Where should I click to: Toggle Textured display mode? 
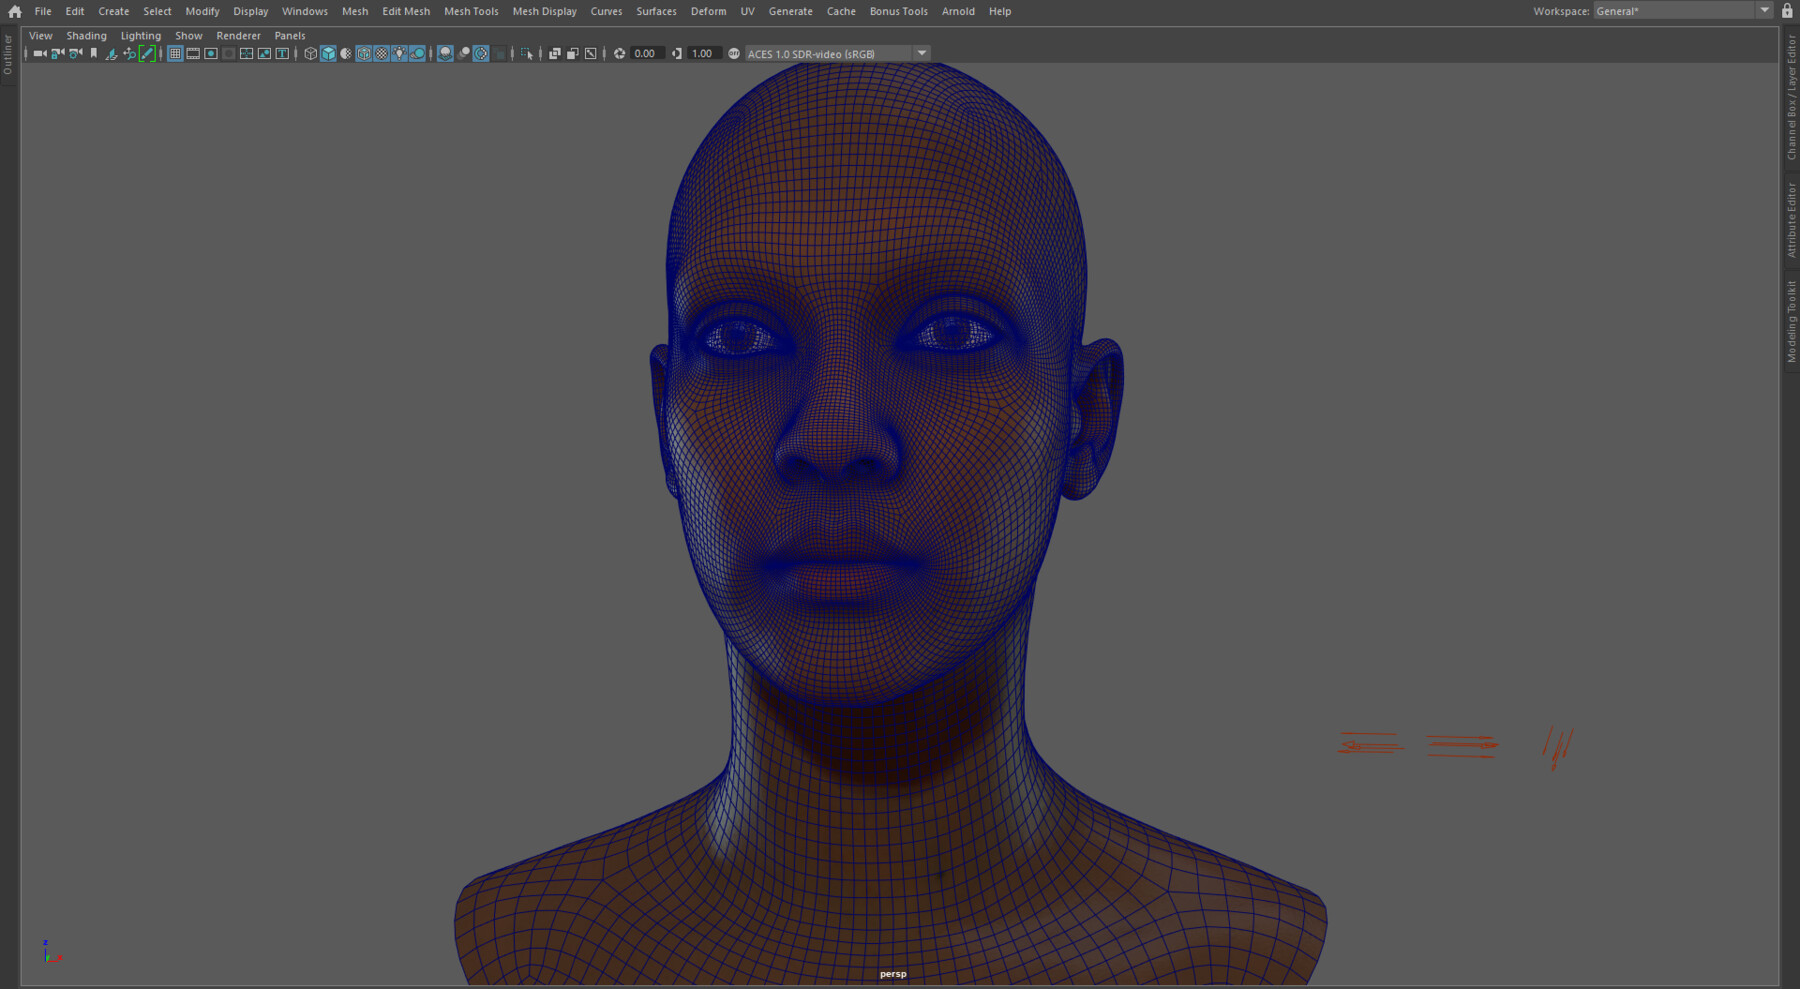[382, 54]
